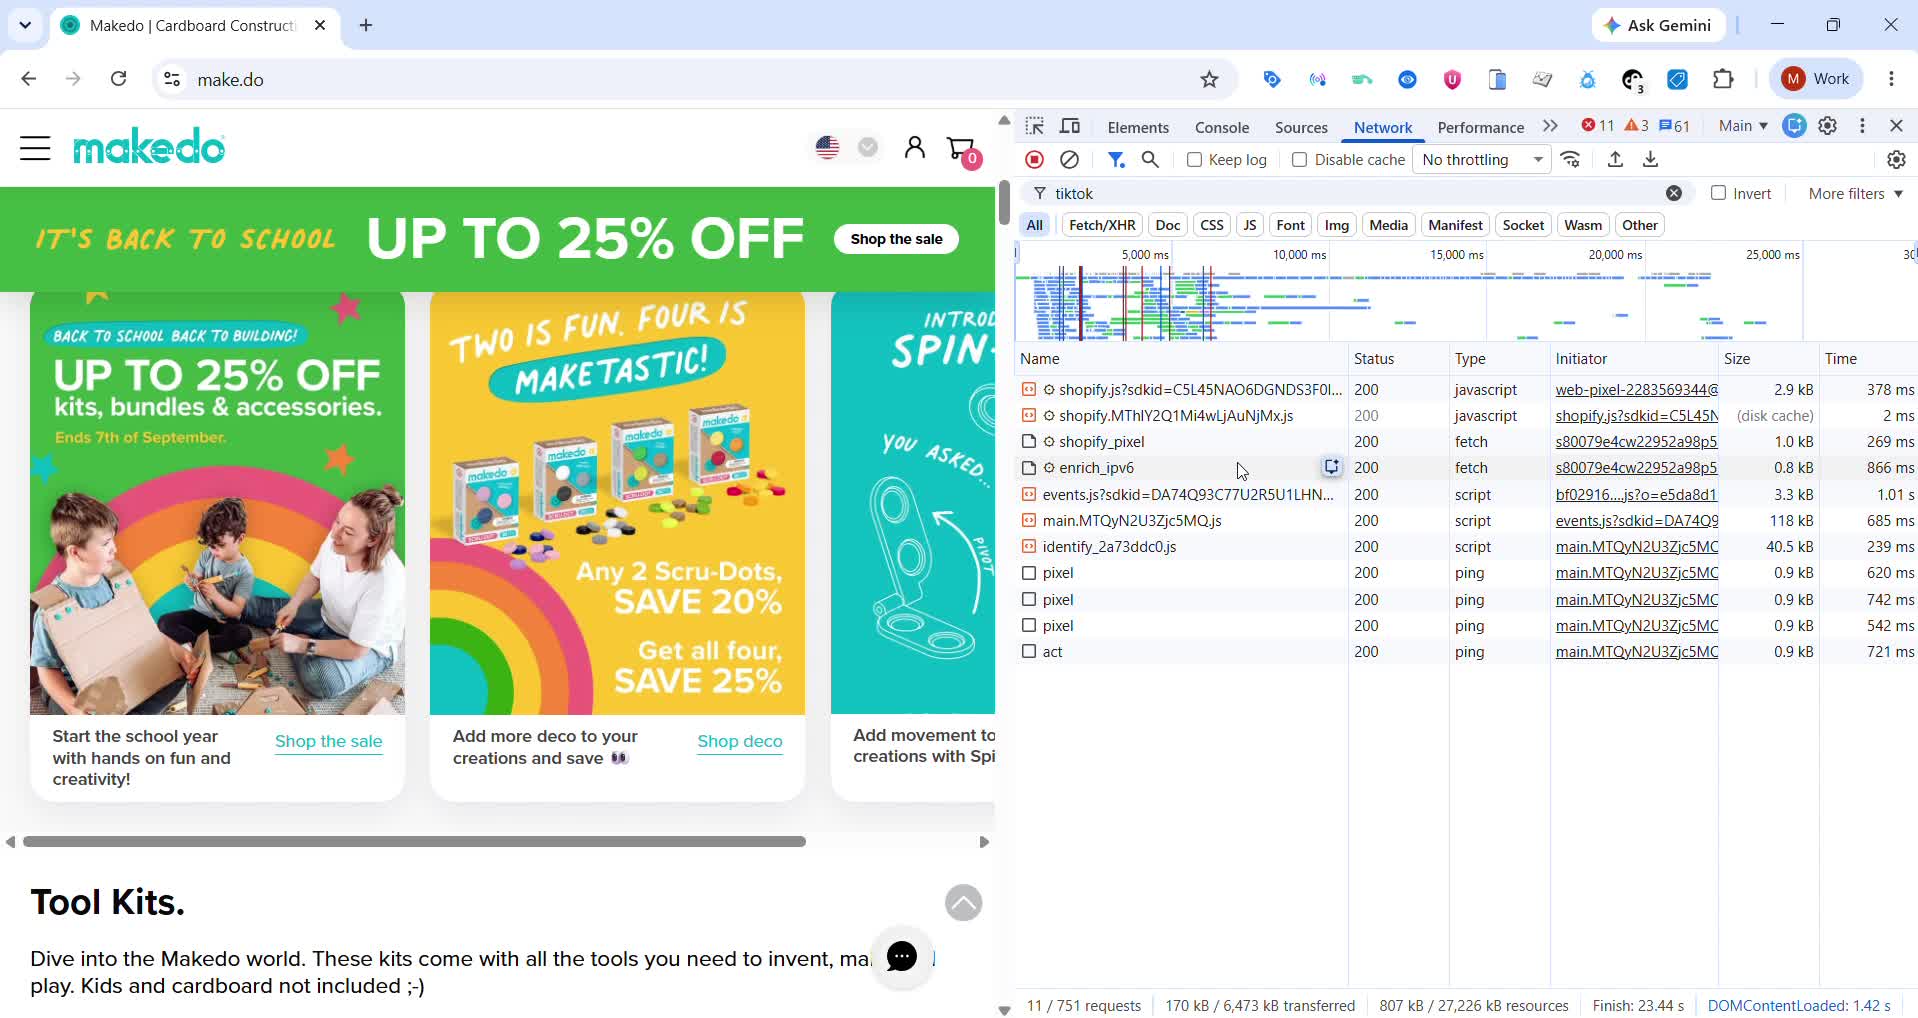Open the Chrome three-dot menu

1891,79
